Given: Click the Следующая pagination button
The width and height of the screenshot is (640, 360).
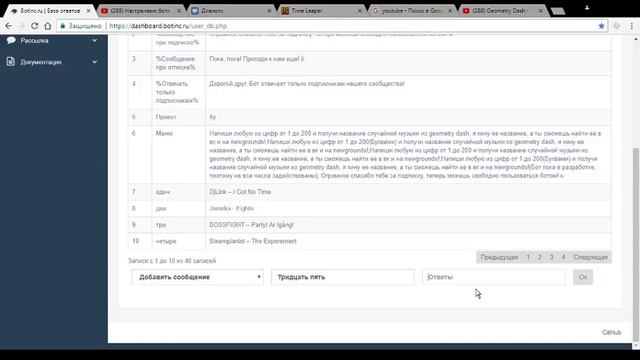Looking at the screenshot, I should point(591,257).
